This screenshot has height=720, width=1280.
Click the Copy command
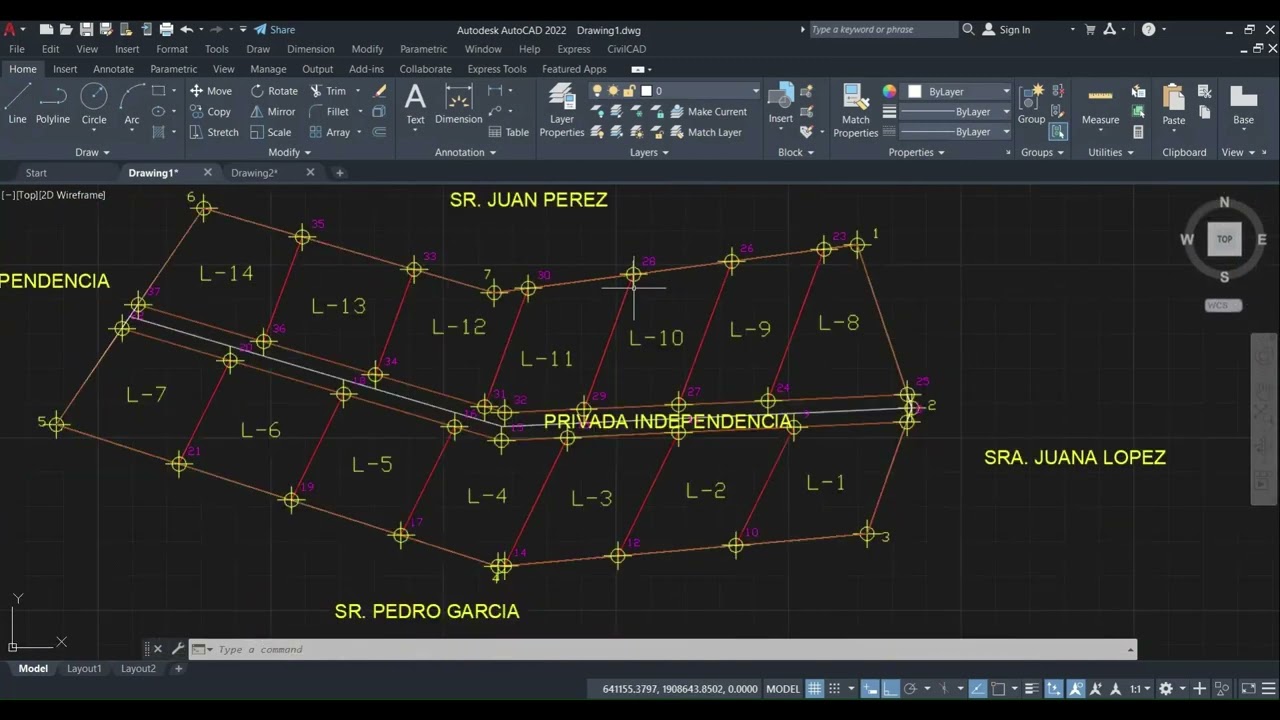tap(211, 111)
